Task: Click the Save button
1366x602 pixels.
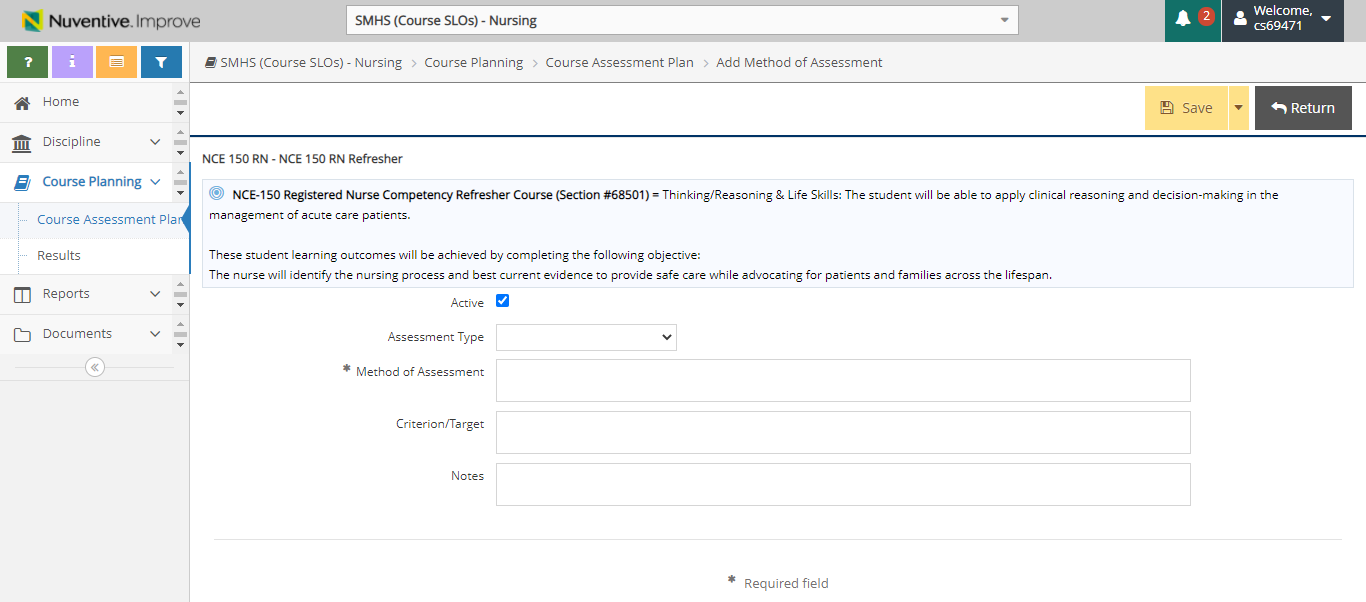Action: [1186, 108]
